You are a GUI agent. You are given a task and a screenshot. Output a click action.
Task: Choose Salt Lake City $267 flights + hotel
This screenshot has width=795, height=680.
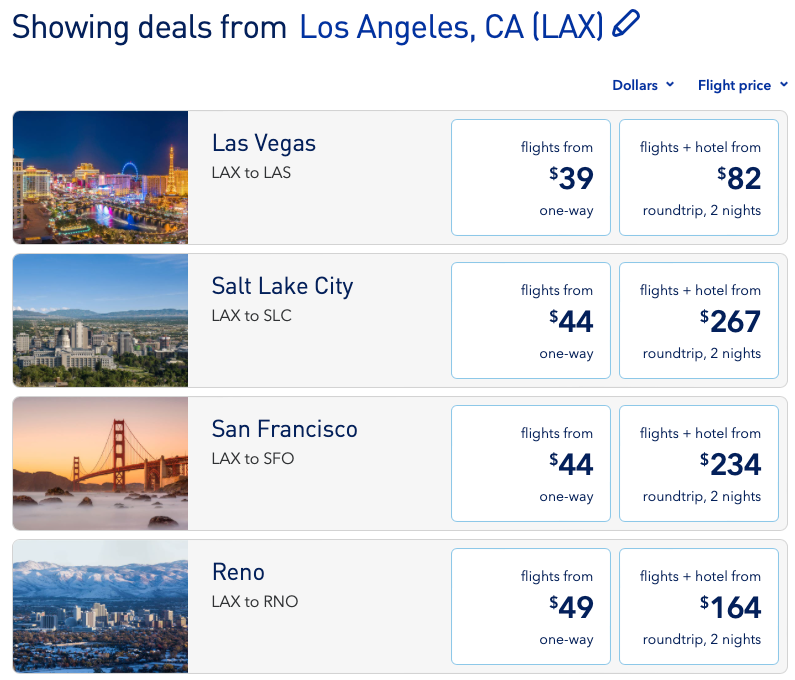tap(698, 321)
